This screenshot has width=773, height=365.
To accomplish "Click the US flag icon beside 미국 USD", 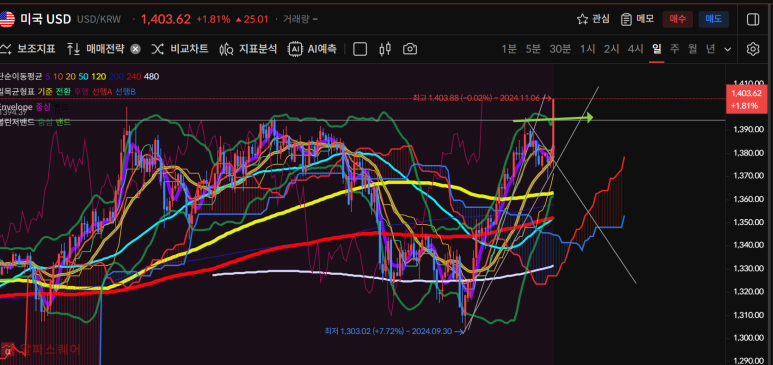I will [x=7, y=19].
